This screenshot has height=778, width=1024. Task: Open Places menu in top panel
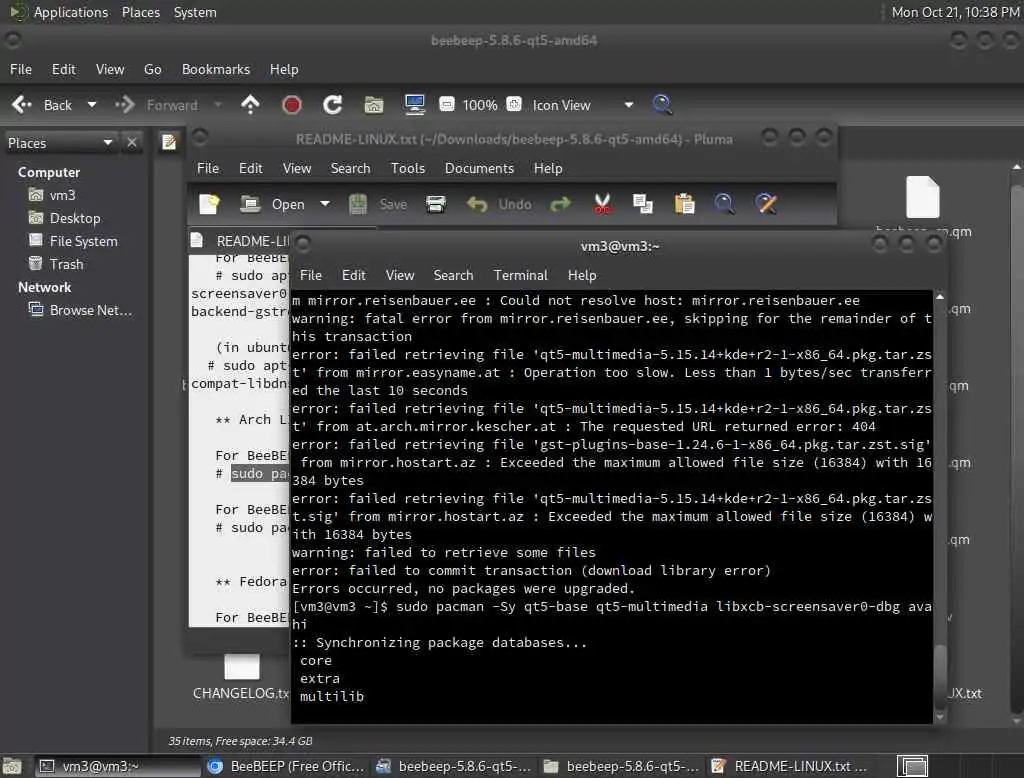pyautogui.click(x=140, y=12)
